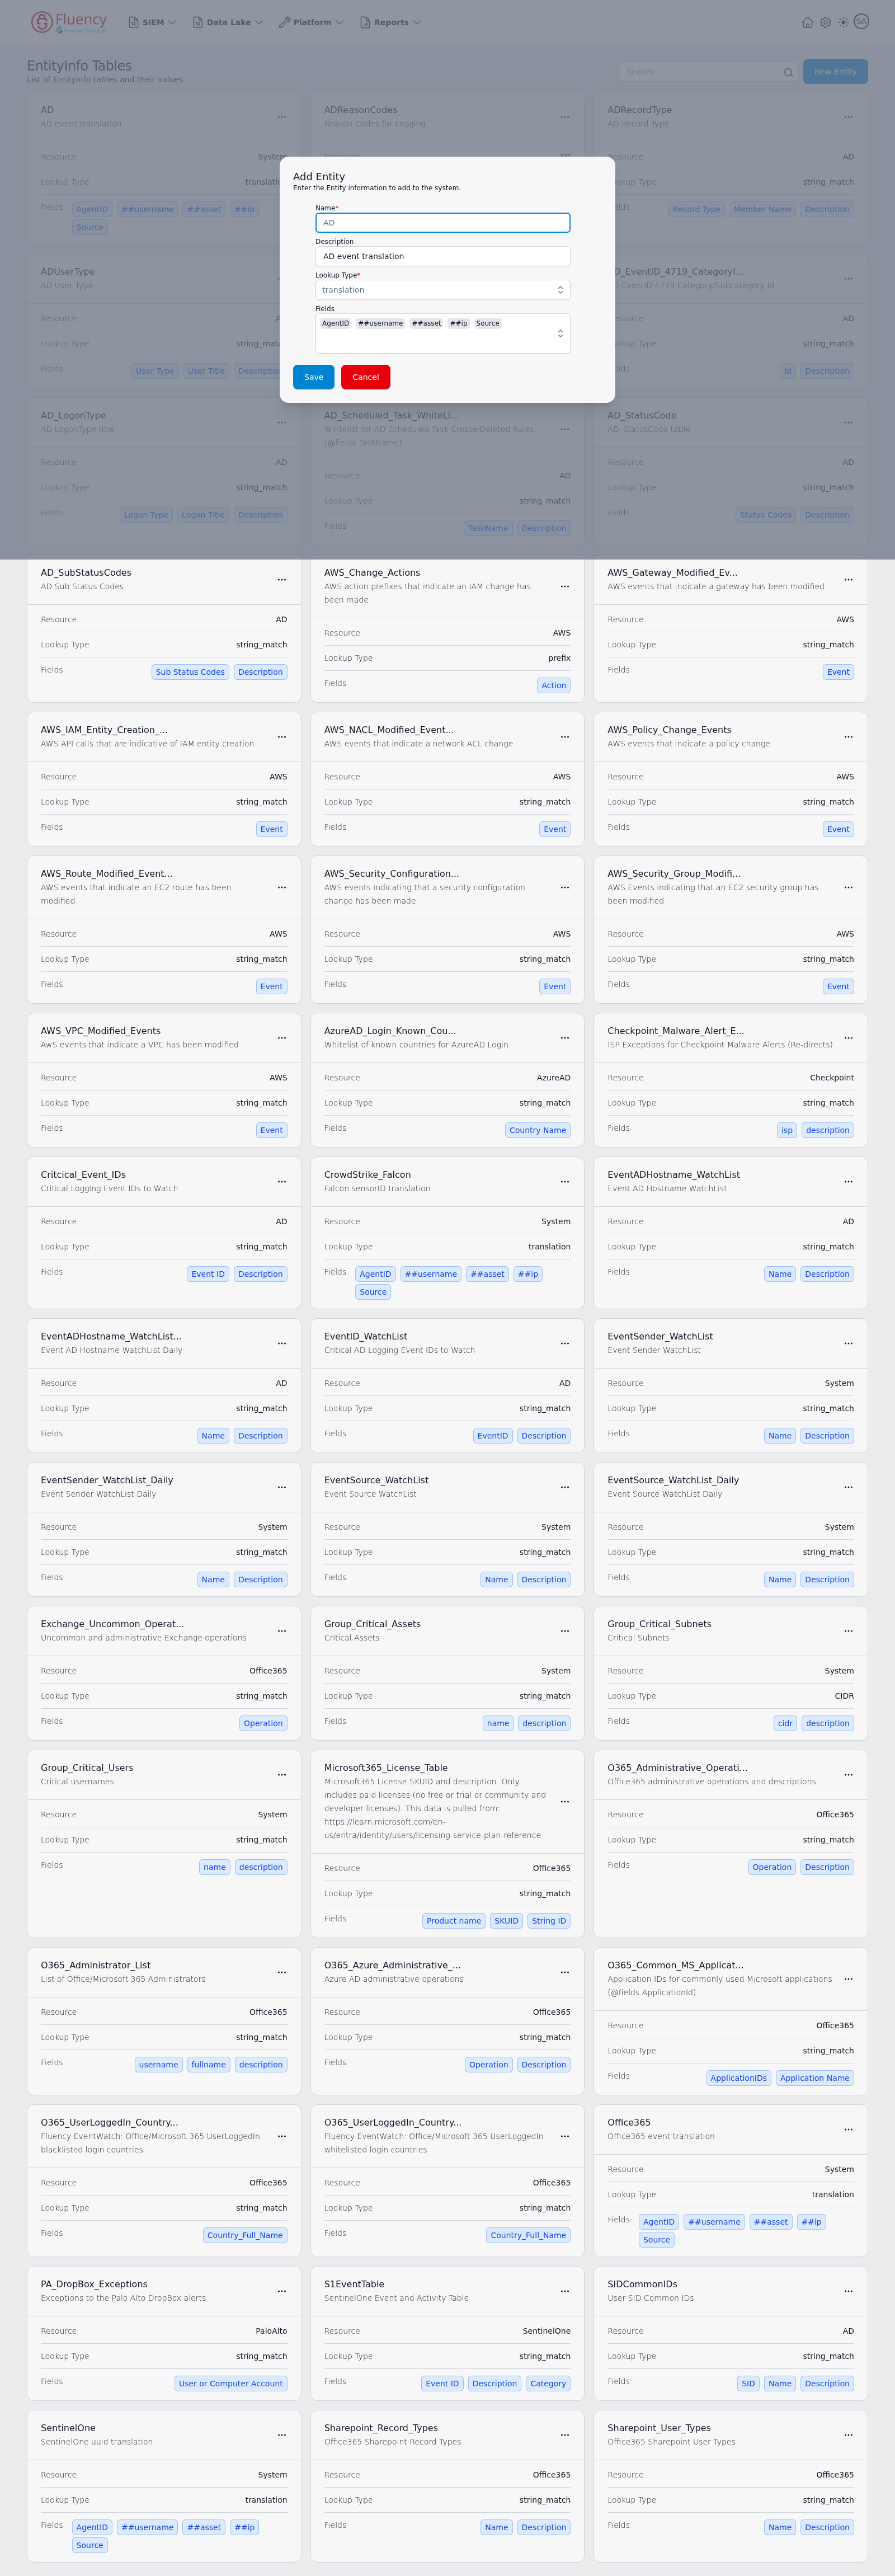This screenshot has width=895, height=2576.
Task: Click the Fluency logo
Action: pyautogui.click(x=68, y=21)
